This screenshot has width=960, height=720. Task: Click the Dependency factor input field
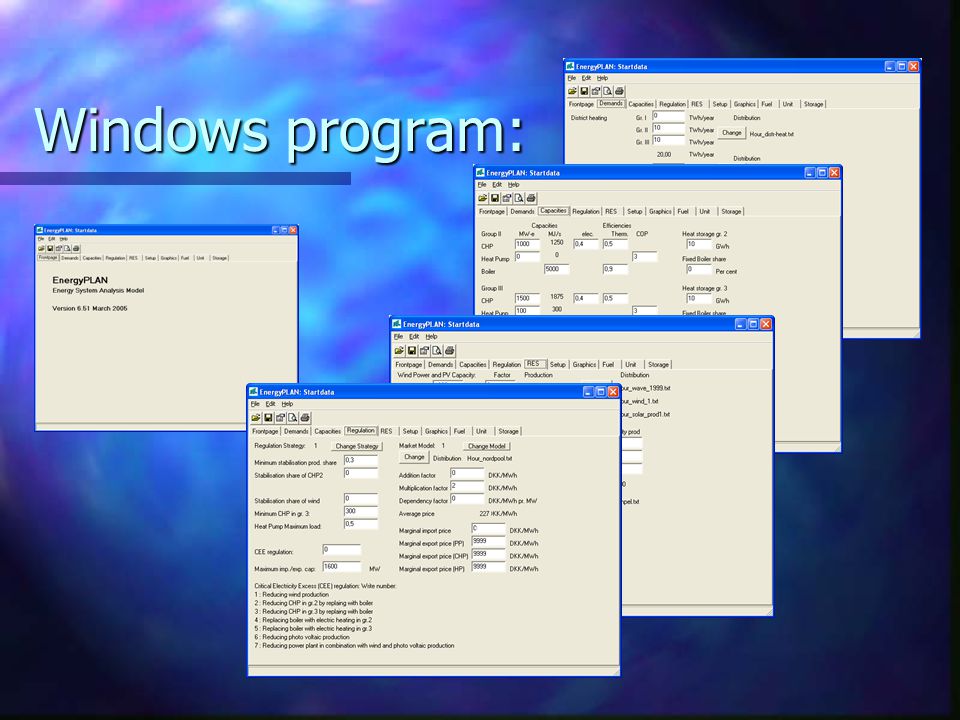pyautogui.click(x=467, y=499)
